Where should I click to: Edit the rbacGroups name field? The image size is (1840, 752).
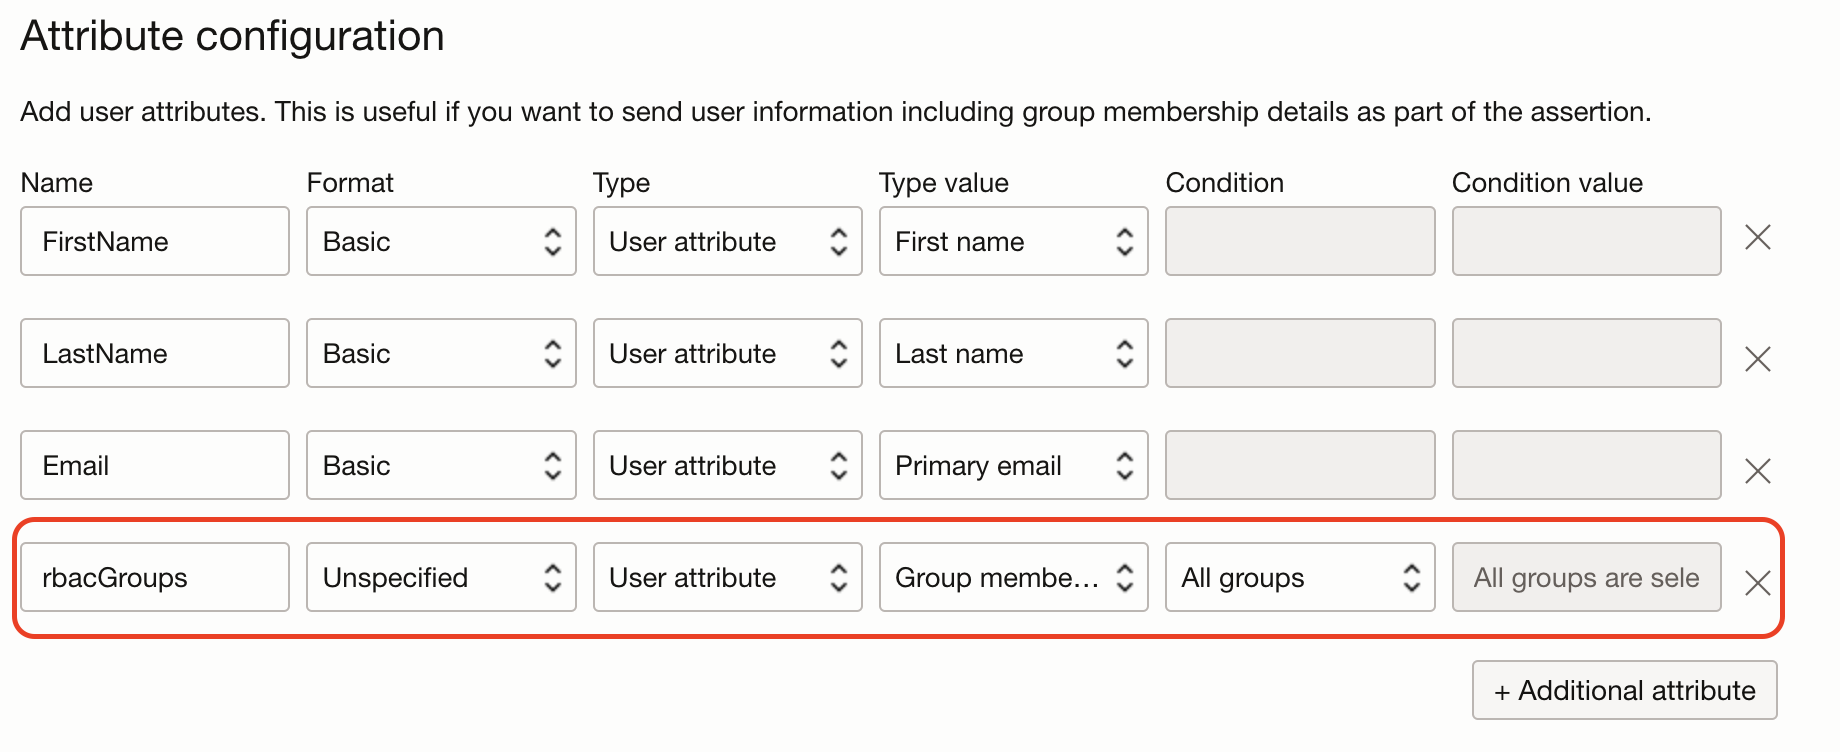coord(155,577)
